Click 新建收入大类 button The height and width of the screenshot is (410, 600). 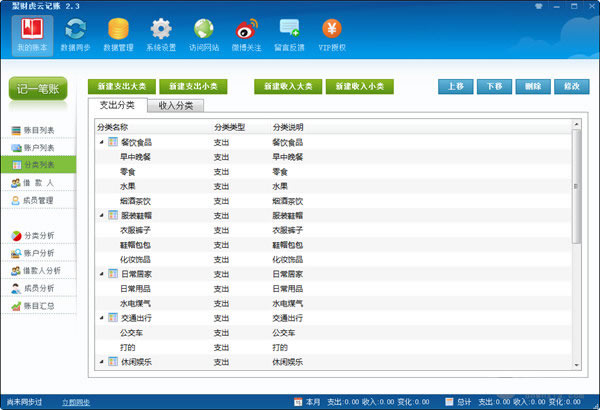[288, 87]
